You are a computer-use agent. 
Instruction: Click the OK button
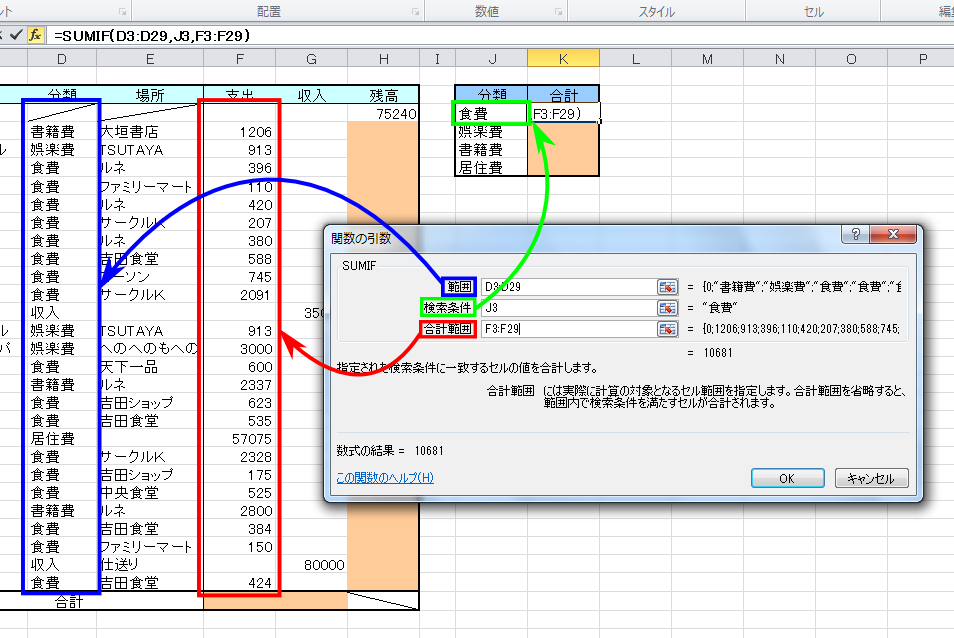coord(787,479)
